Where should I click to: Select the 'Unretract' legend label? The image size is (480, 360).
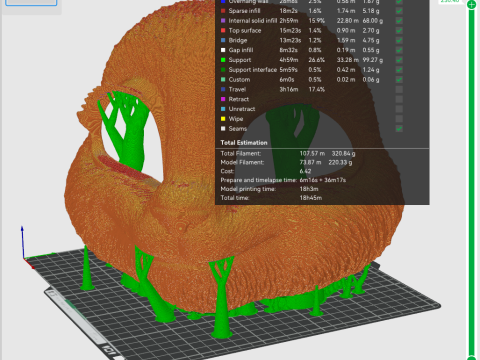click(242, 109)
